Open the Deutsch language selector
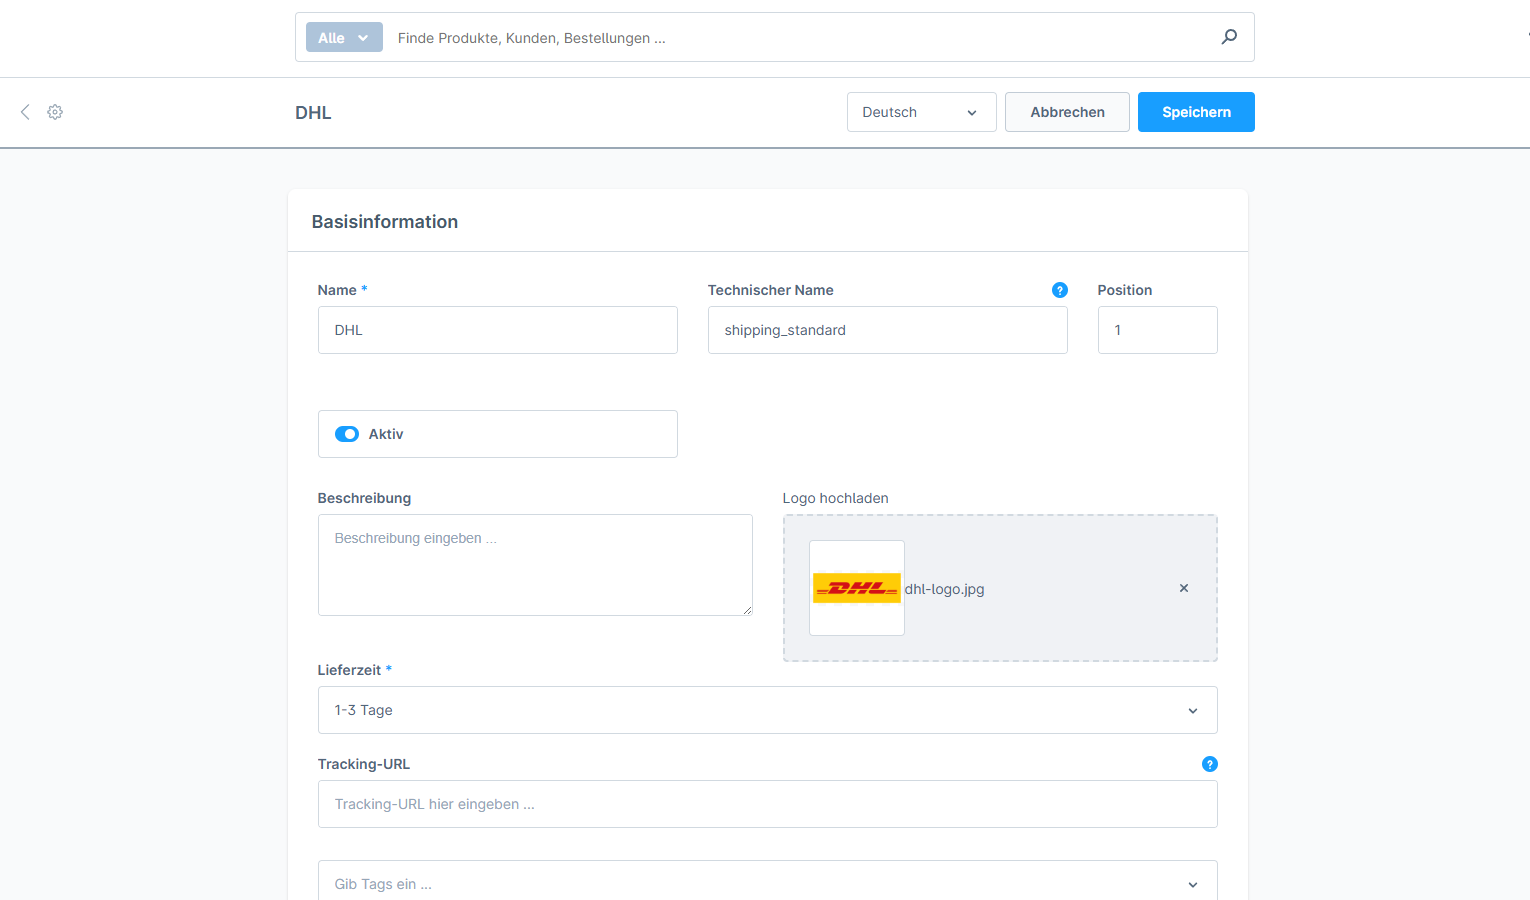This screenshot has width=1530, height=900. [920, 112]
